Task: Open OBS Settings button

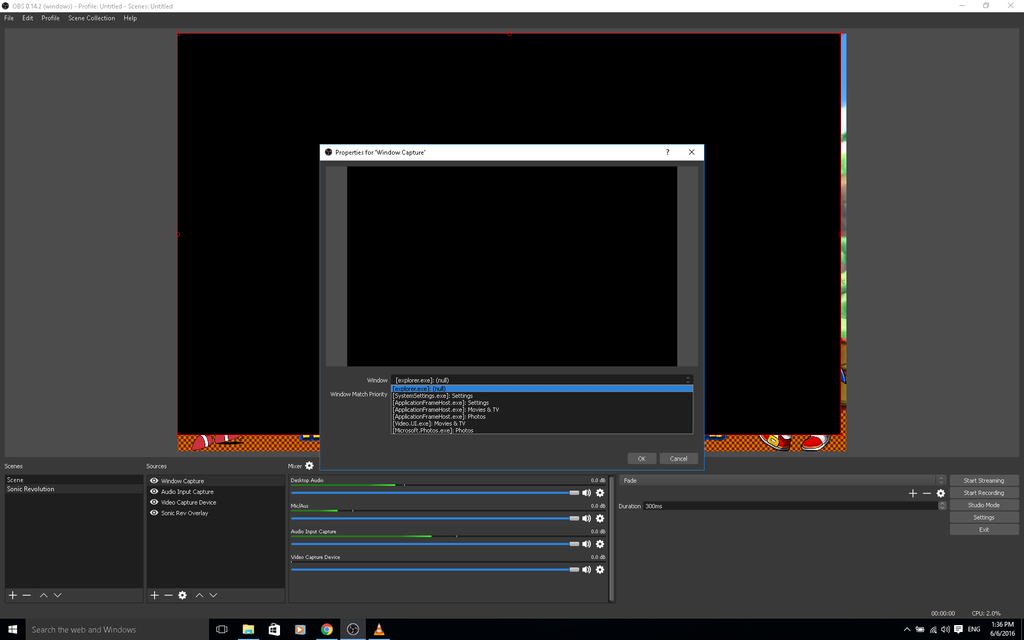Action: coord(984,517)
